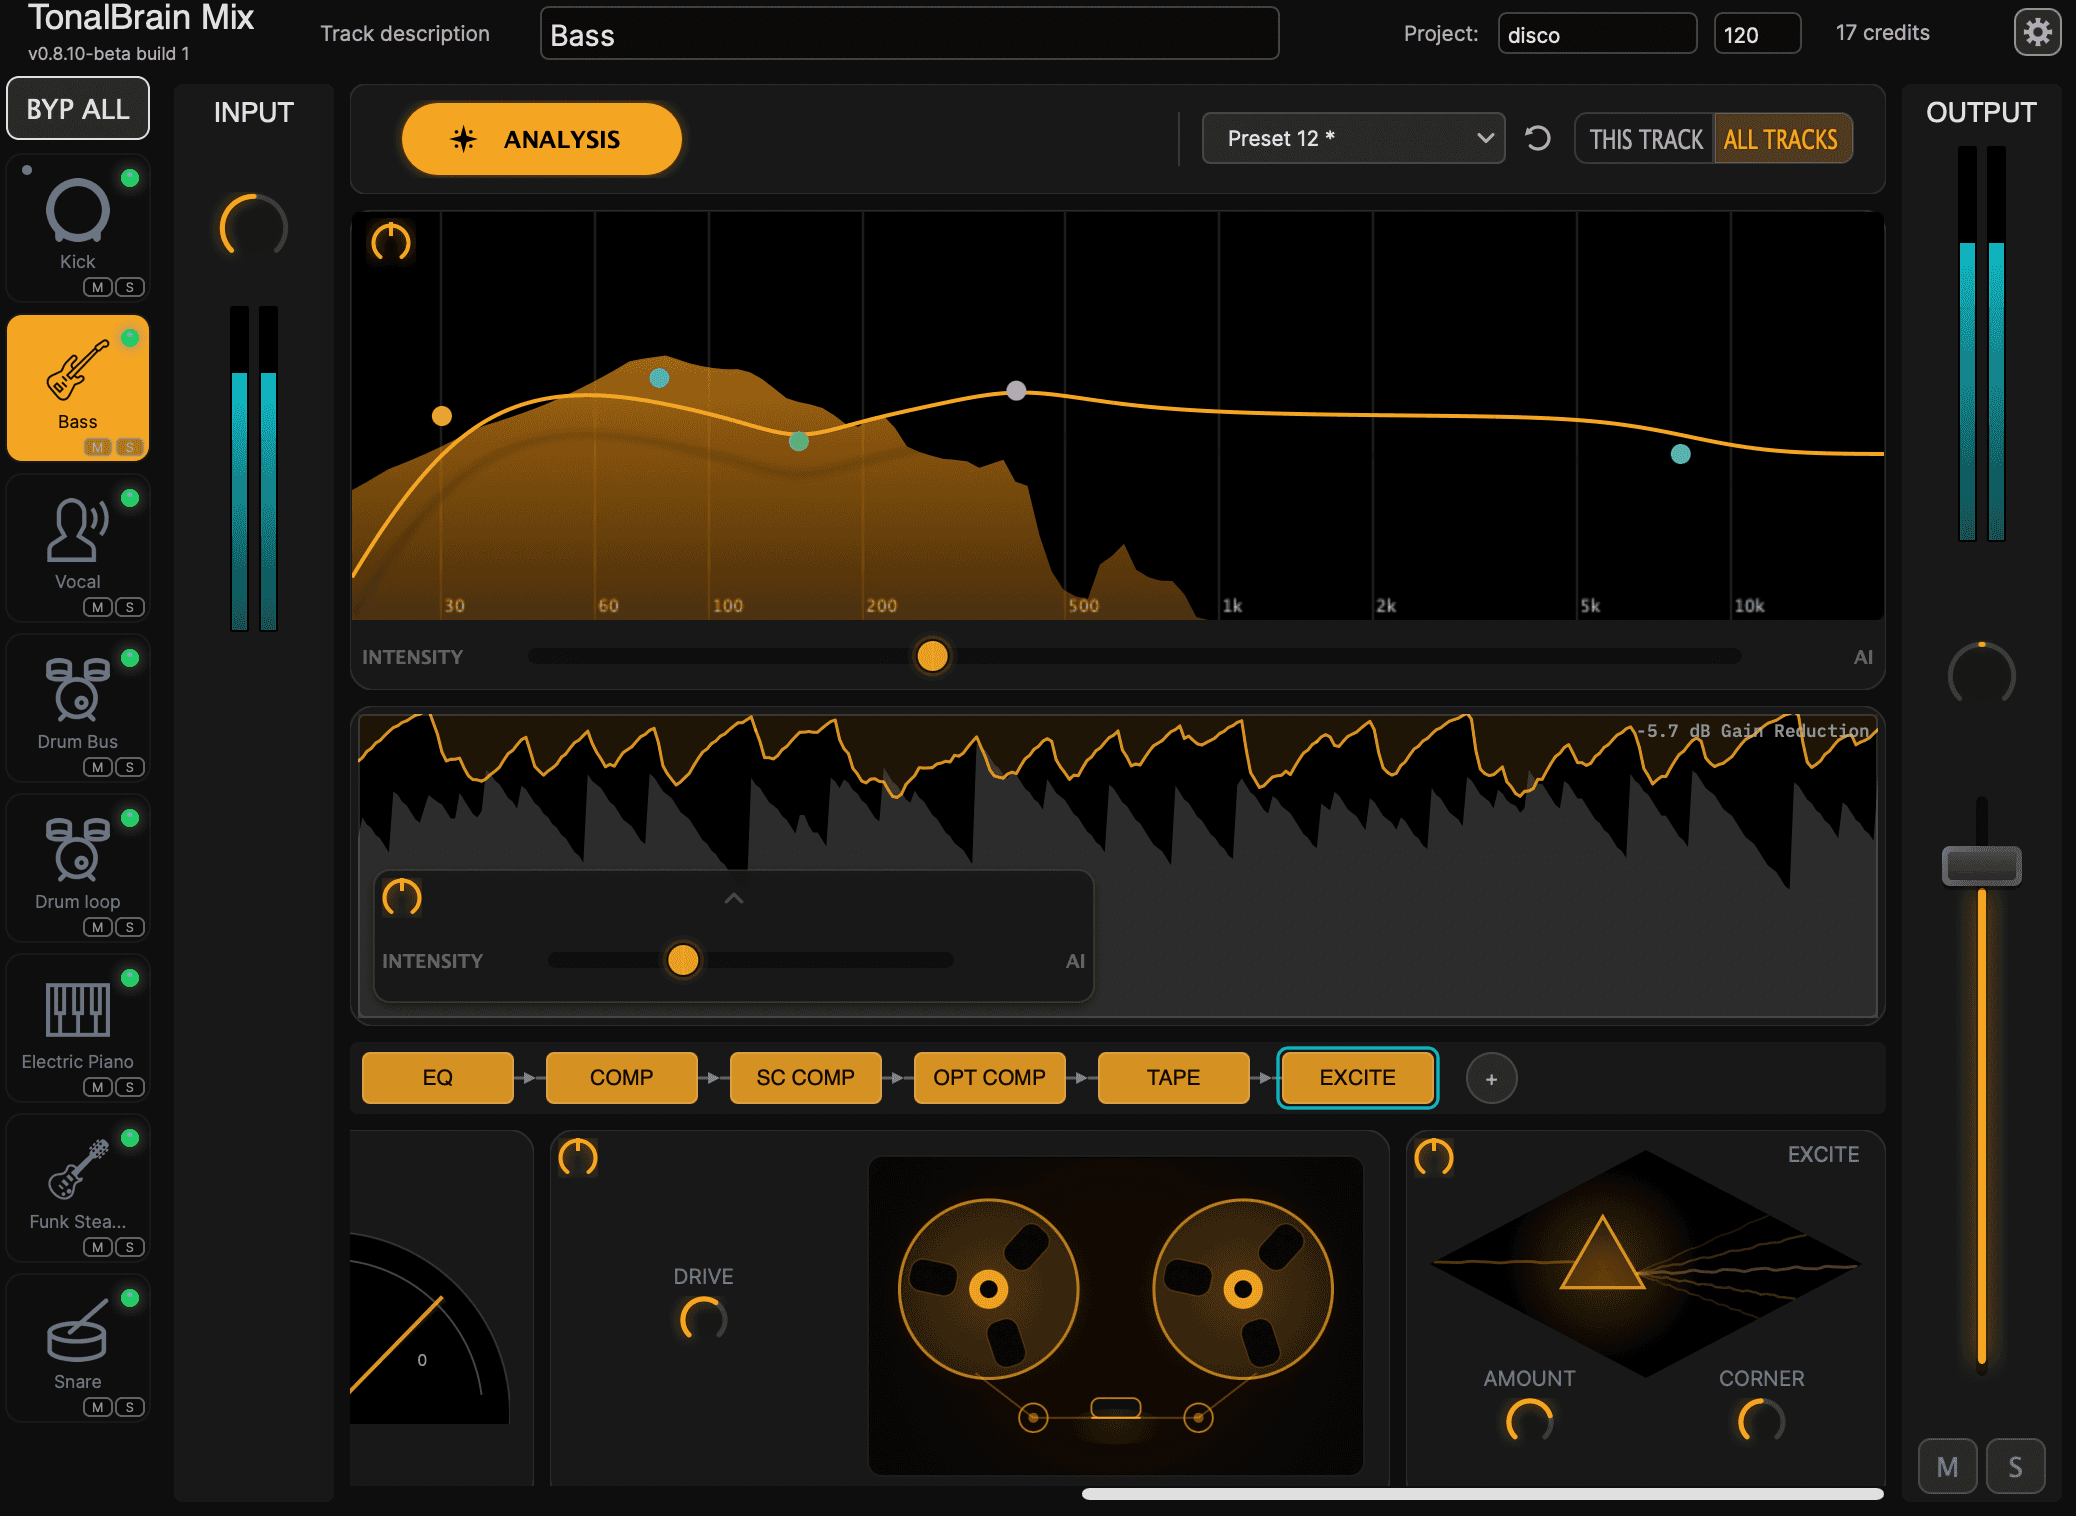Screen dimensions: 2076x1516
Task: Click the compressor INTENSITY slider handle
Action: [x=683, y=960]
